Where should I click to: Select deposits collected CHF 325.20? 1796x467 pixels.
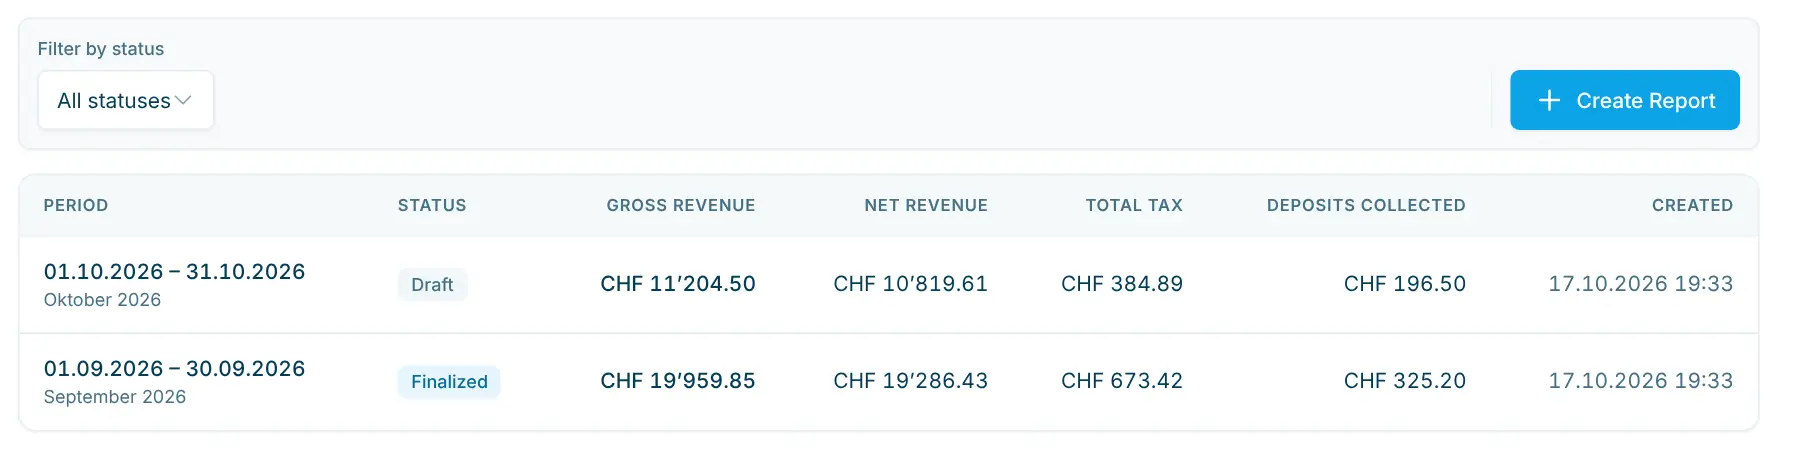click(1405, 381)
